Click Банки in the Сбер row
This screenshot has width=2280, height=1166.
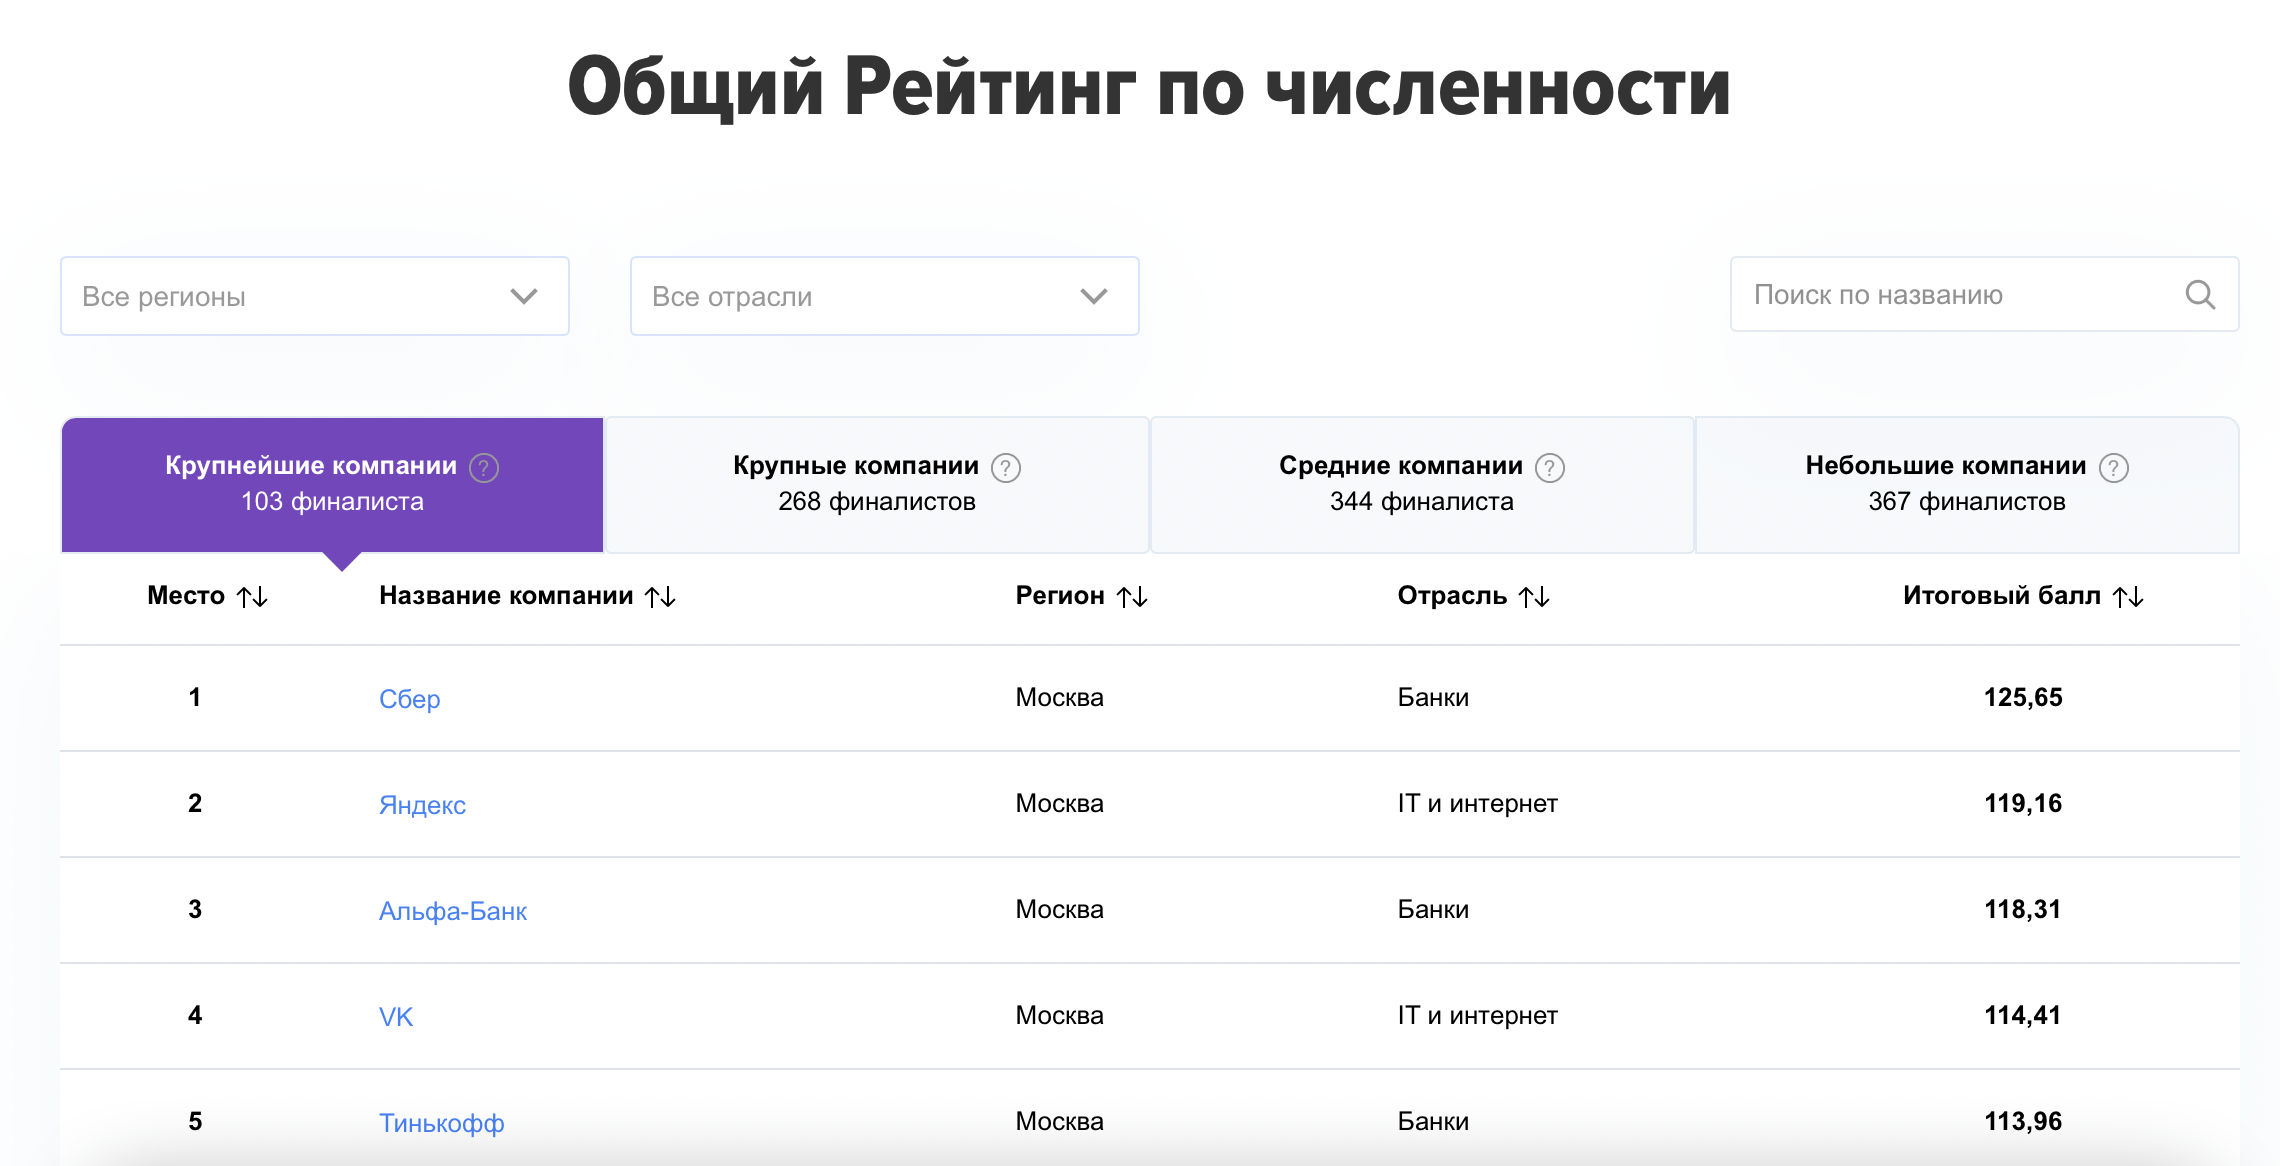1433,697
